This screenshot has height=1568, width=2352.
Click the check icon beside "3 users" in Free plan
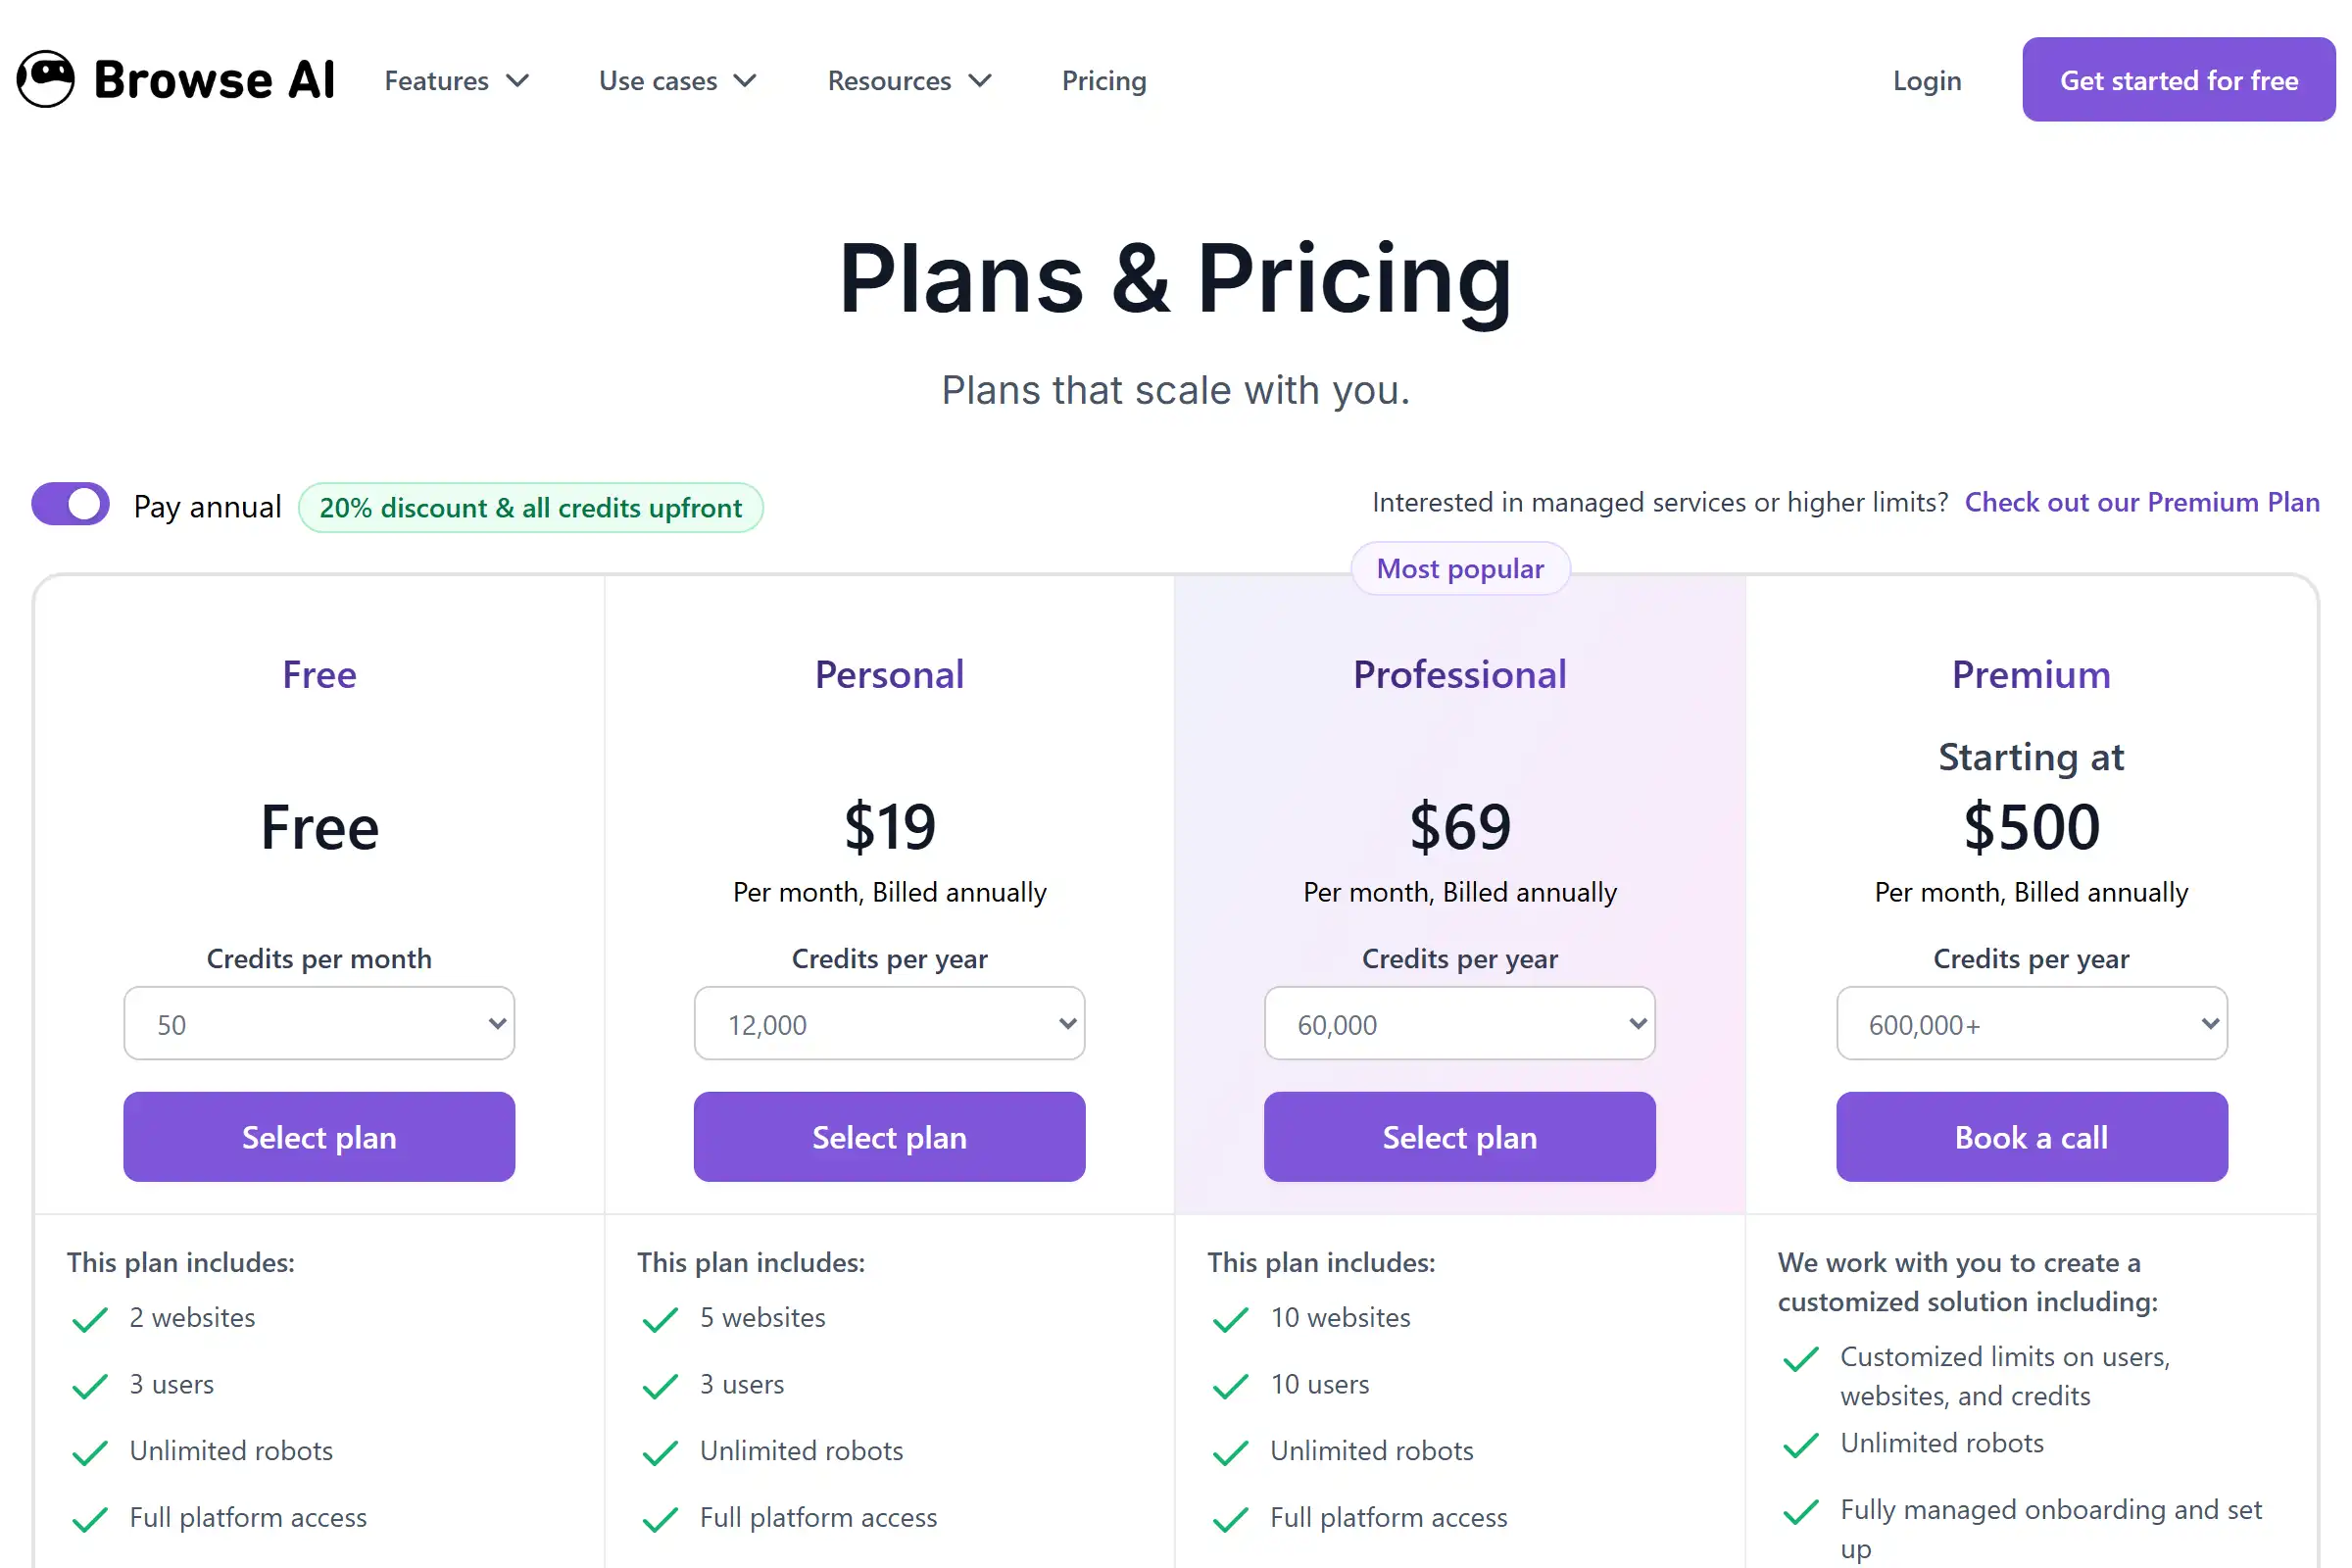coord(89,1386)
